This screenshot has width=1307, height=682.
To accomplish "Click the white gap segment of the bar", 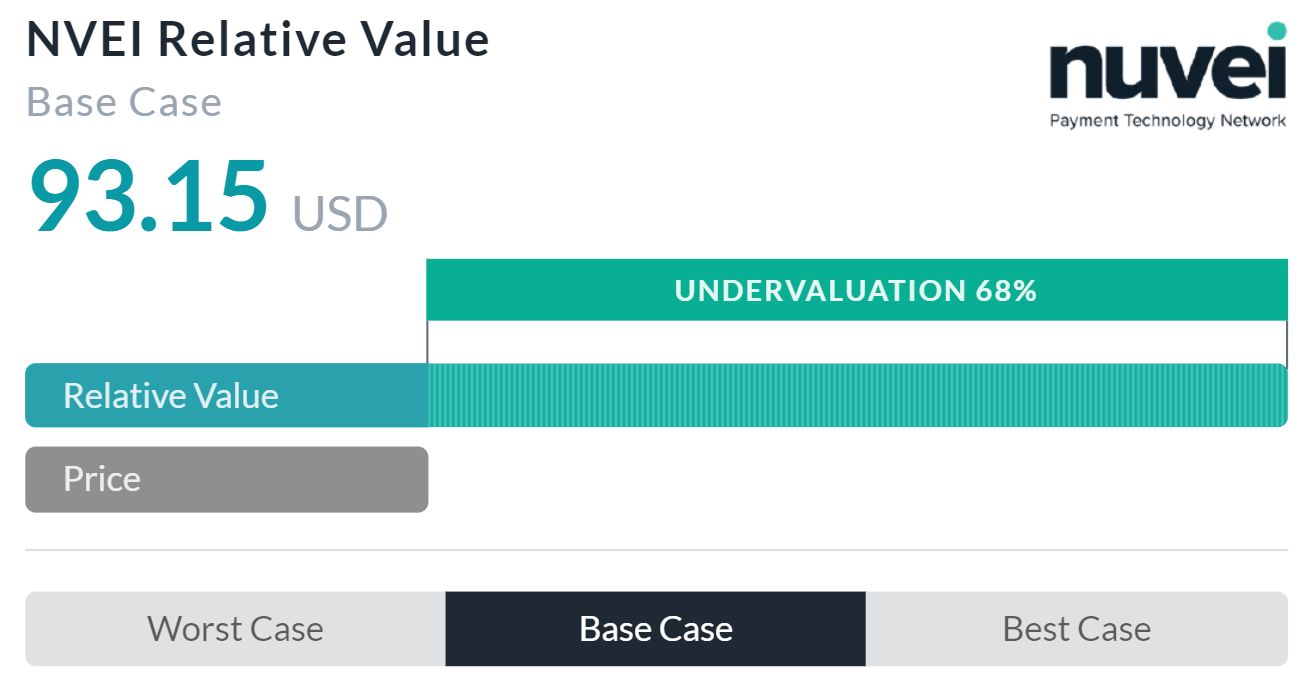I will coord(858,340).
